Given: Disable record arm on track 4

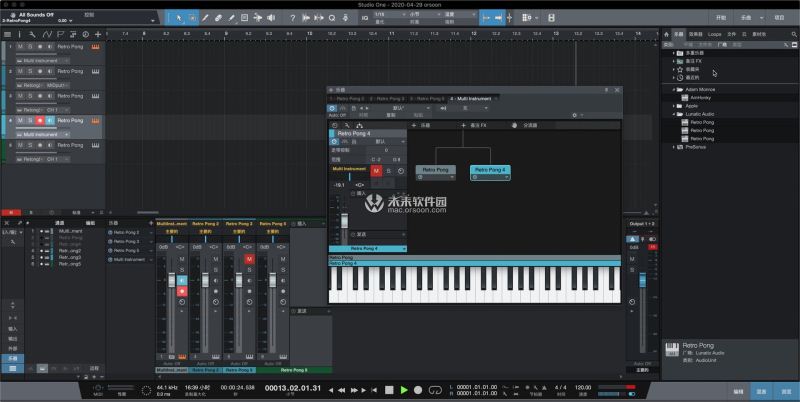Looking at the screenshot, I should click(x=40, y=120).
